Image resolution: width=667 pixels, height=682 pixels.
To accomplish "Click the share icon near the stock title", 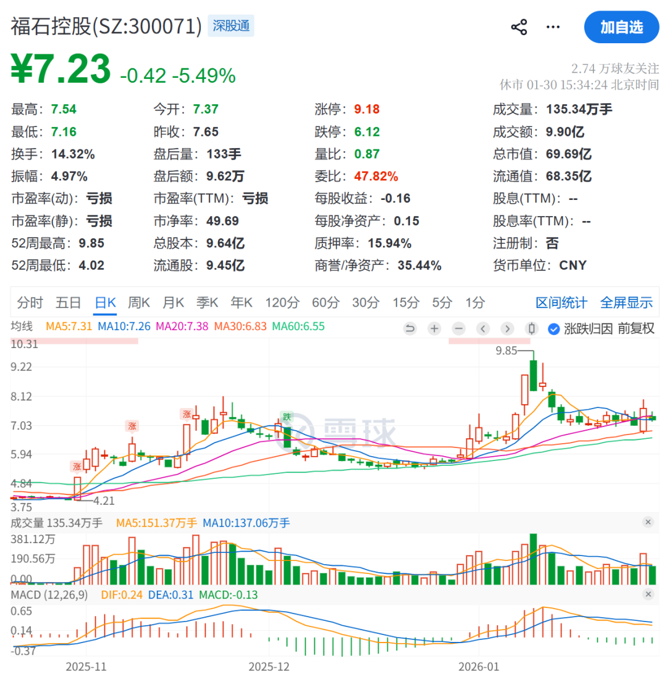I will click(x=519, y=27).
